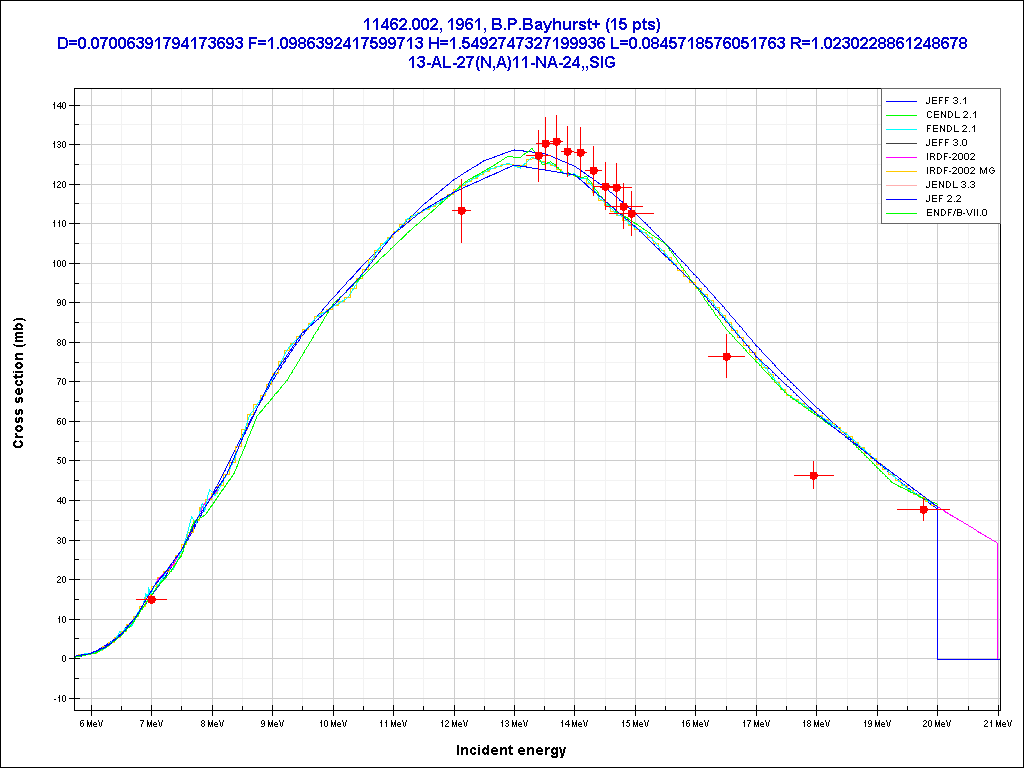Click the 13 MeV x-axis tick label
This screenshot has width=1024, height=768.
point(514,722)
